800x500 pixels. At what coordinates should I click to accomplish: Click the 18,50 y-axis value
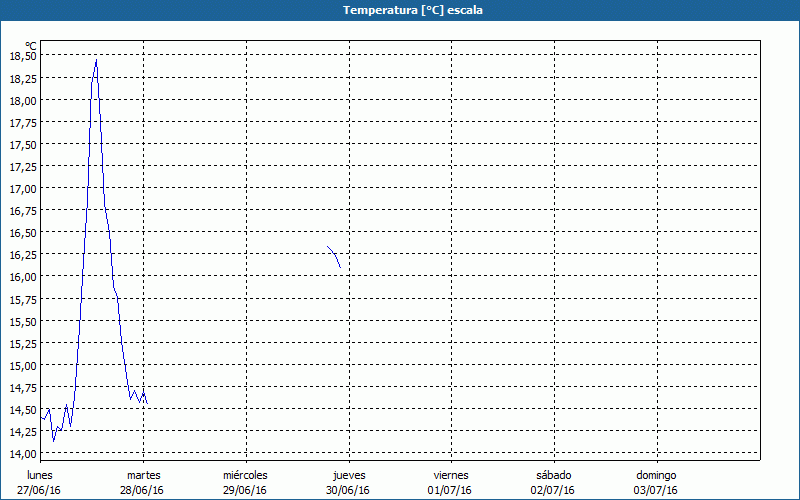[23, 56]
